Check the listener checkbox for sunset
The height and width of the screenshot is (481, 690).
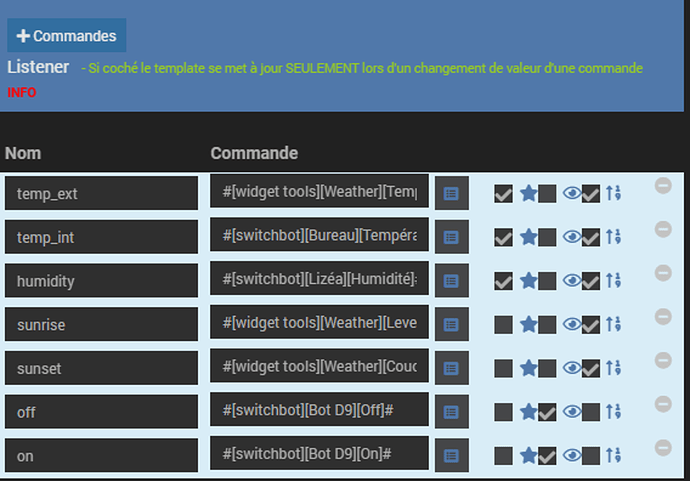click(x=503, y=368)
